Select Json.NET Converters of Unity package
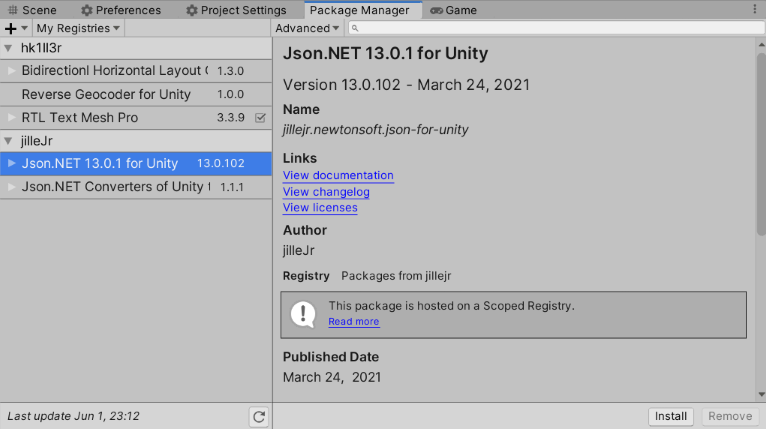Screen dimensions: 766x429 [136, 187]
